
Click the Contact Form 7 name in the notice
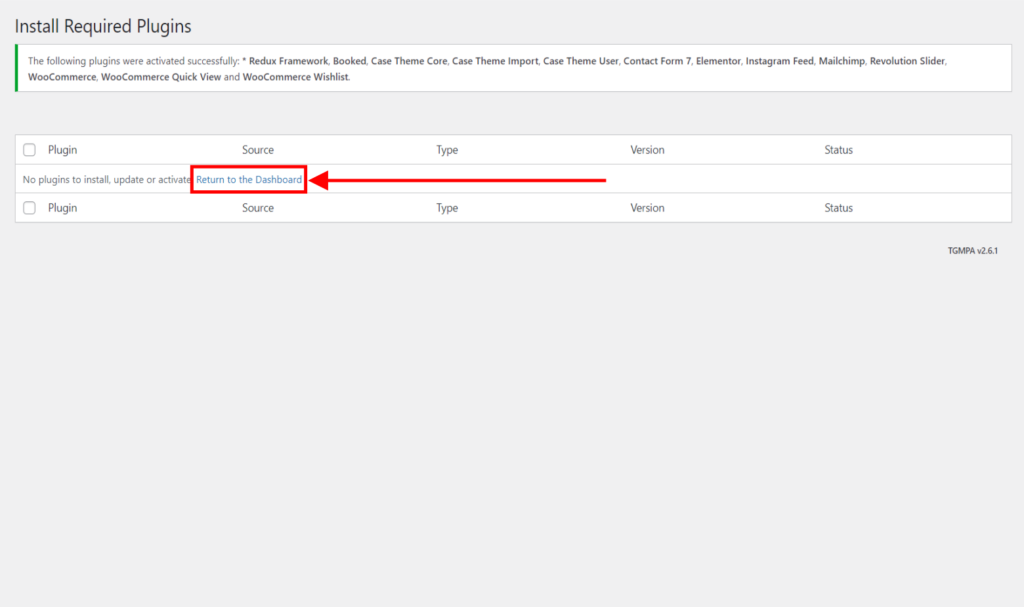coord(657,61)
